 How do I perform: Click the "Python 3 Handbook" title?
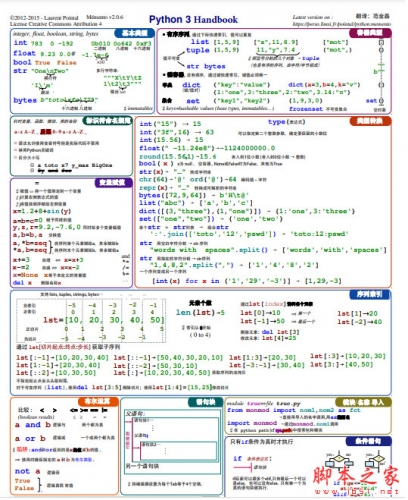point(193,19)
